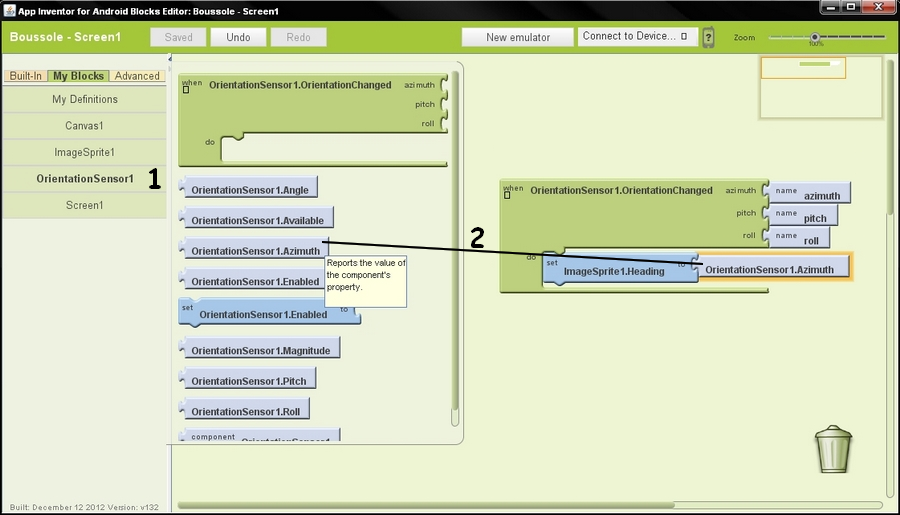Click the Boussole - Screen1 title
This screenshot has height=515, width=900.
click(x=65, y=37)
